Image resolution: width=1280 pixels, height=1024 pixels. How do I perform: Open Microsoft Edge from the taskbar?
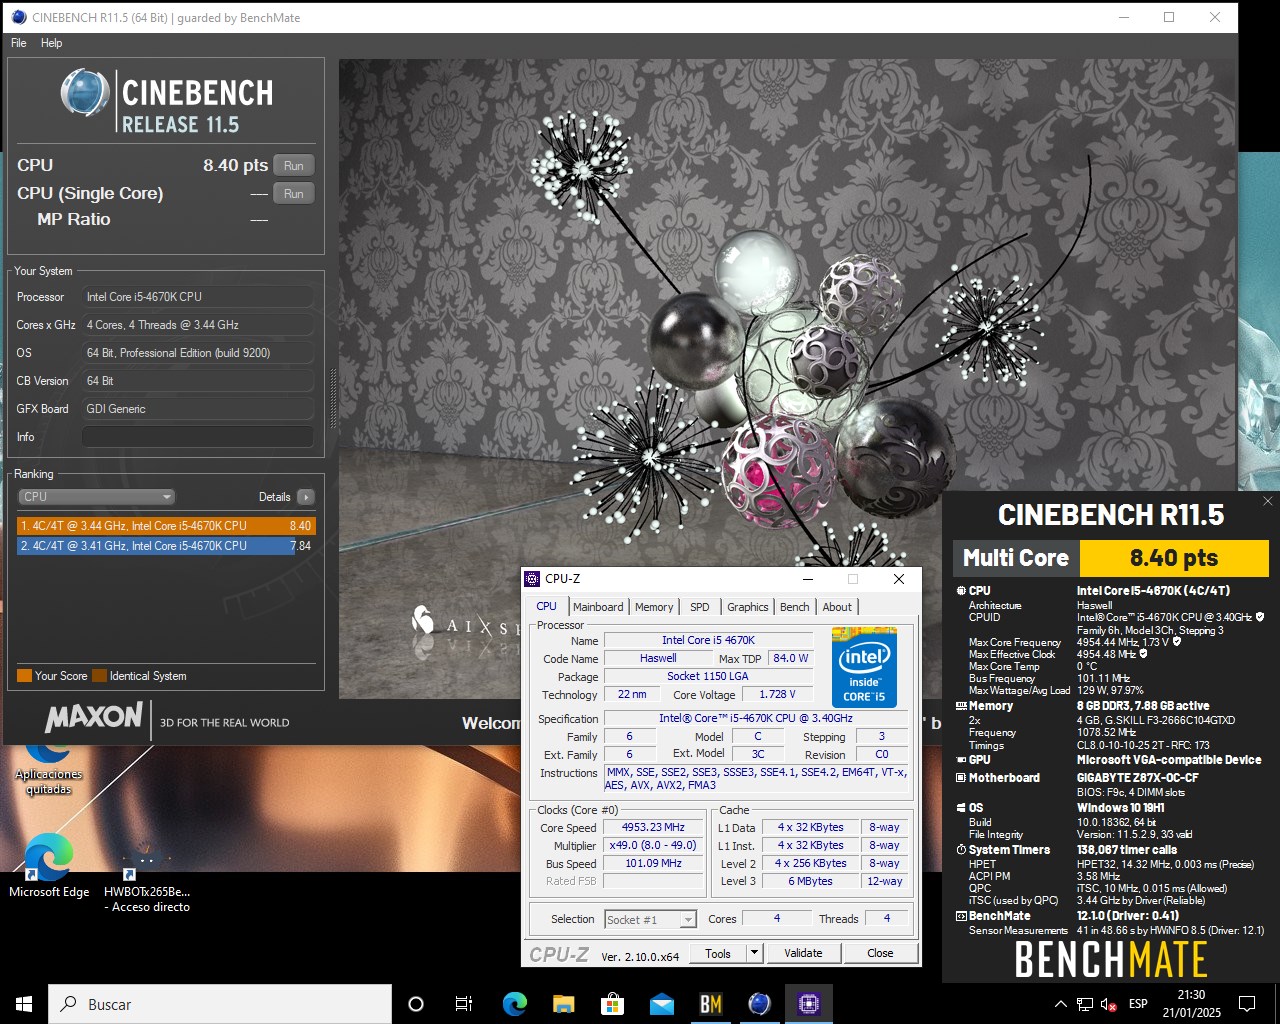[515, 1004]
